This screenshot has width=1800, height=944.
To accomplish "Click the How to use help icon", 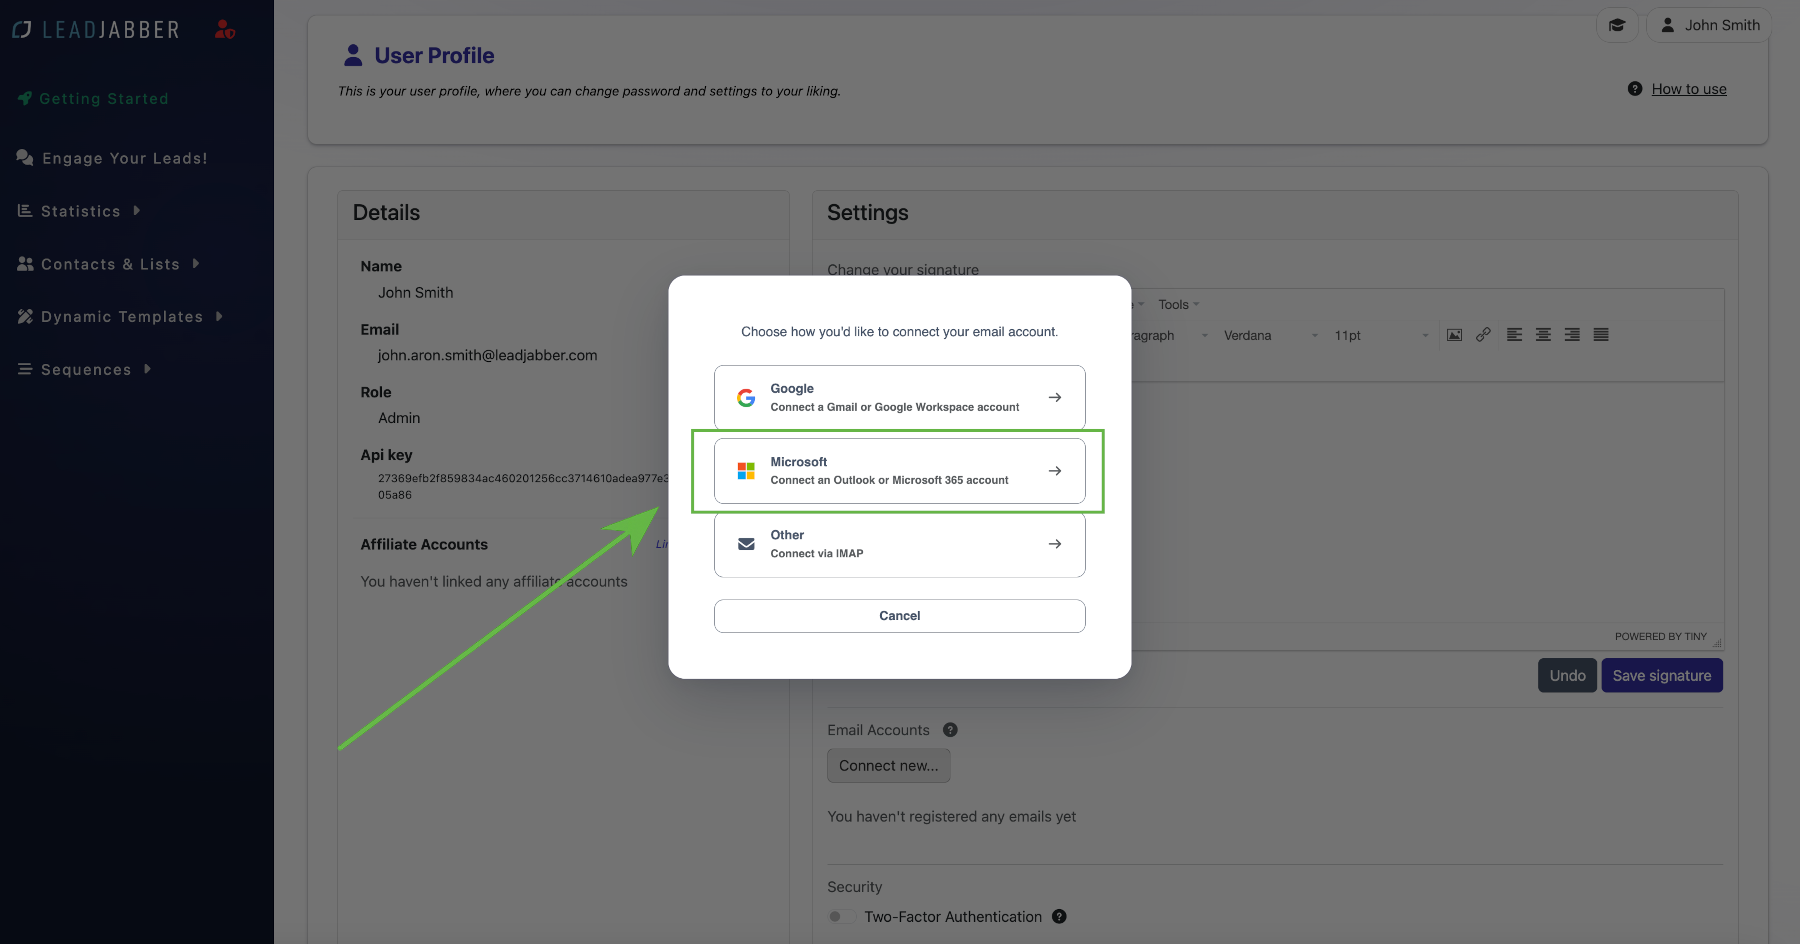I will pyautogui.click(x=1635, y=89).
